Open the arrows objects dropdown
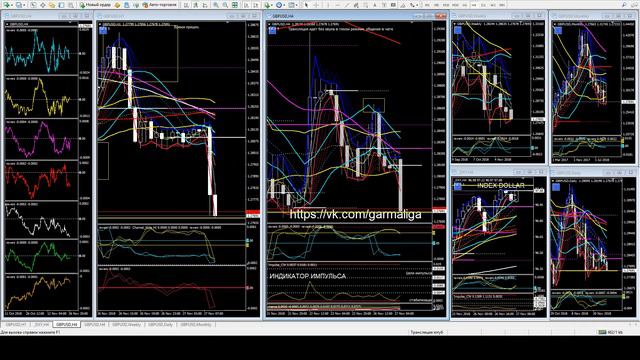Screen dimensions: 640x360 [414, 5]
